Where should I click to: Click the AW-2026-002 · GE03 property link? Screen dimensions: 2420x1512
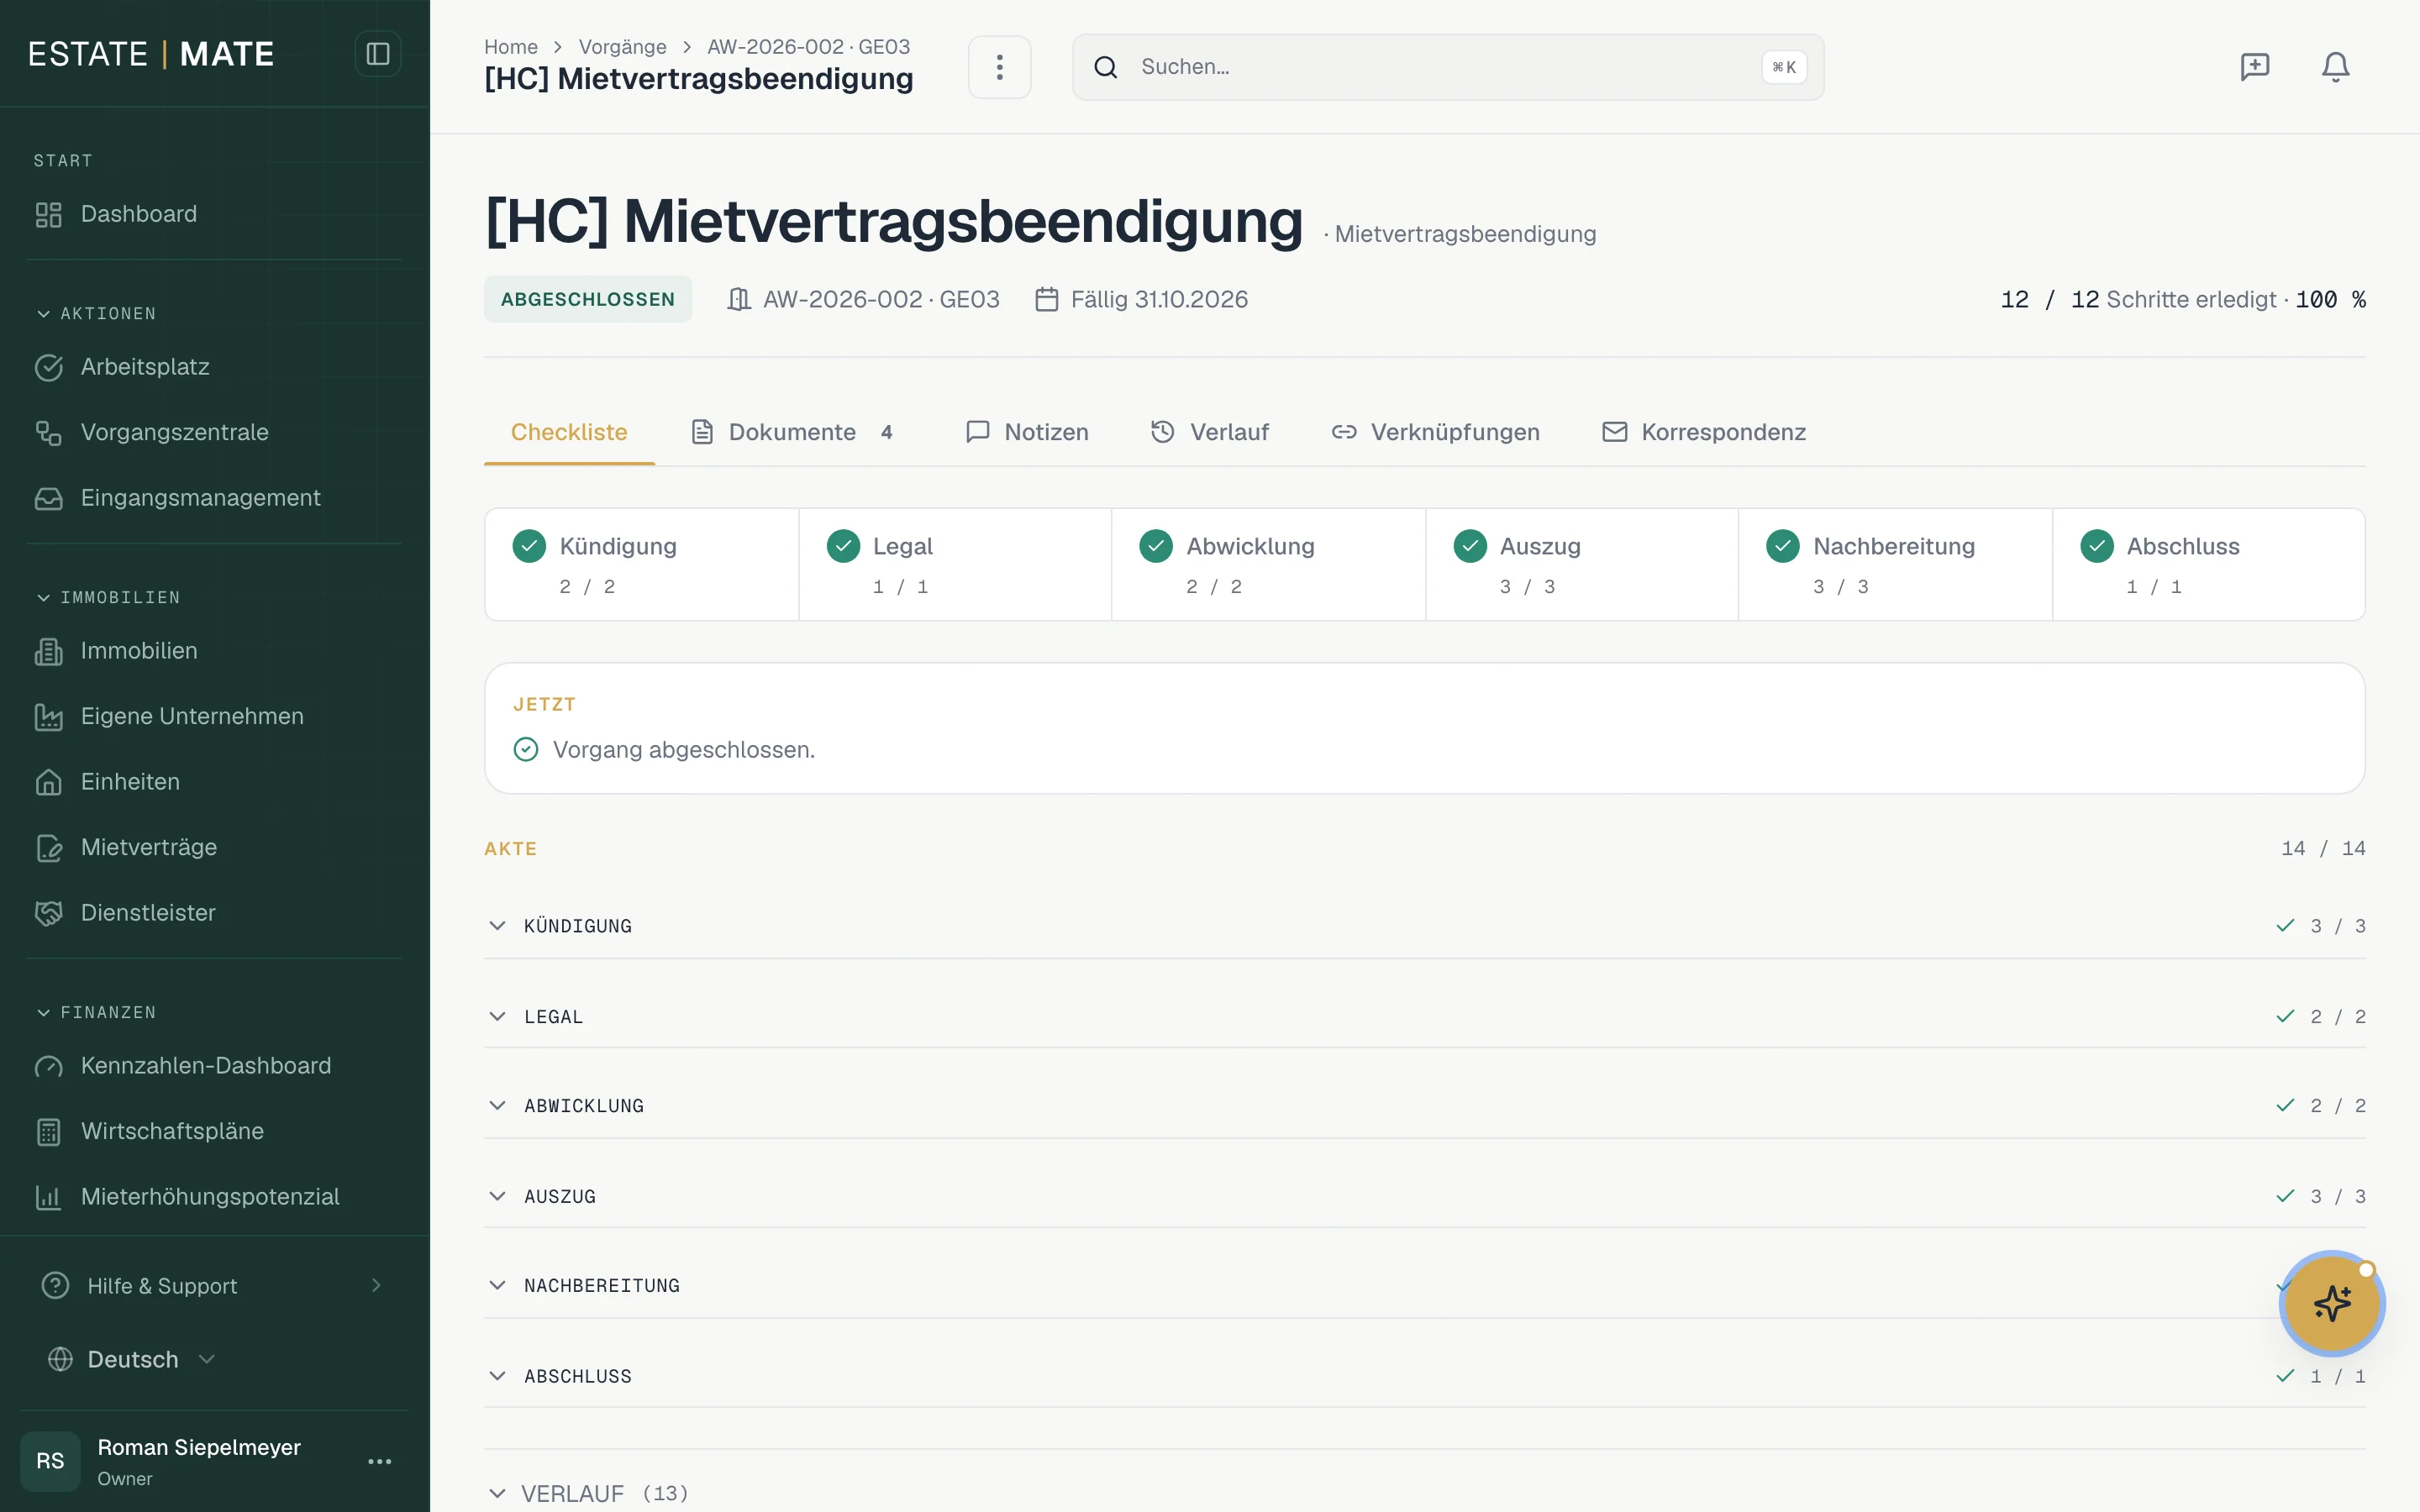(881, 299)
